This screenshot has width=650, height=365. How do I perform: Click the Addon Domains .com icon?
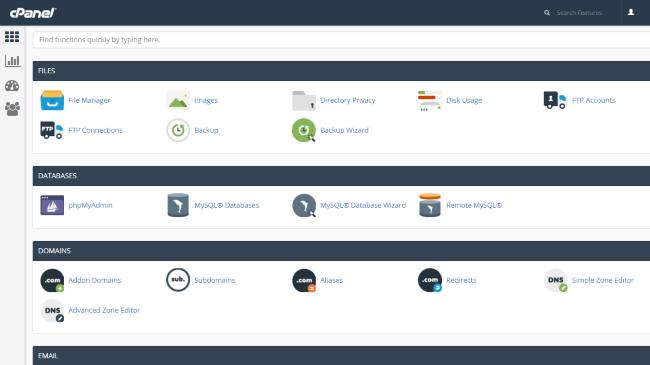(x=52, y=280)
